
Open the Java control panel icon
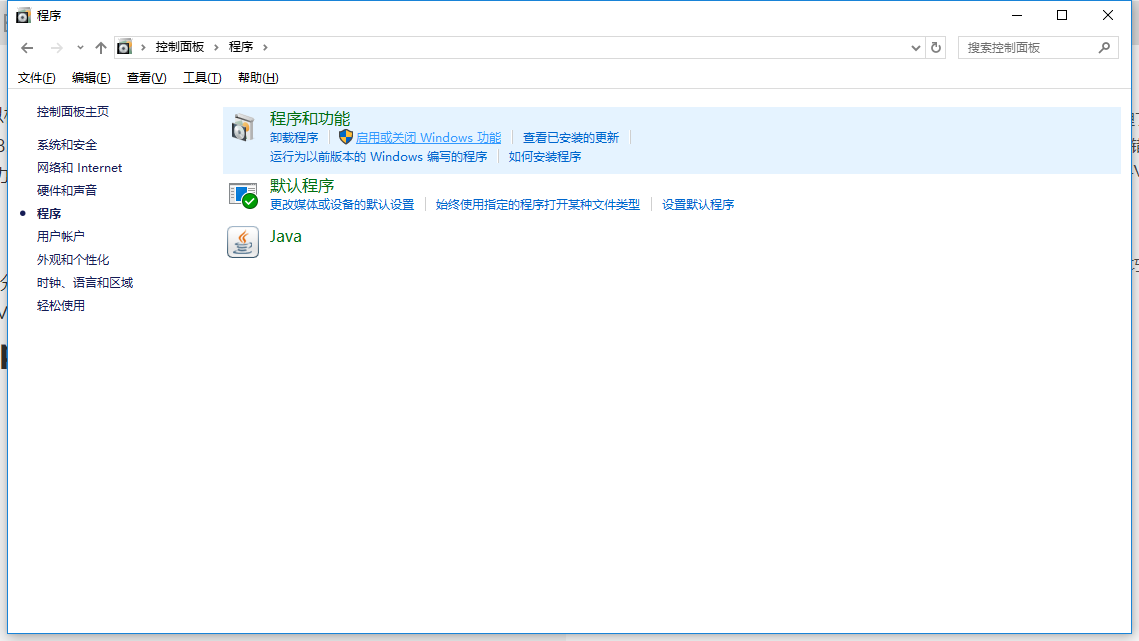243,242
